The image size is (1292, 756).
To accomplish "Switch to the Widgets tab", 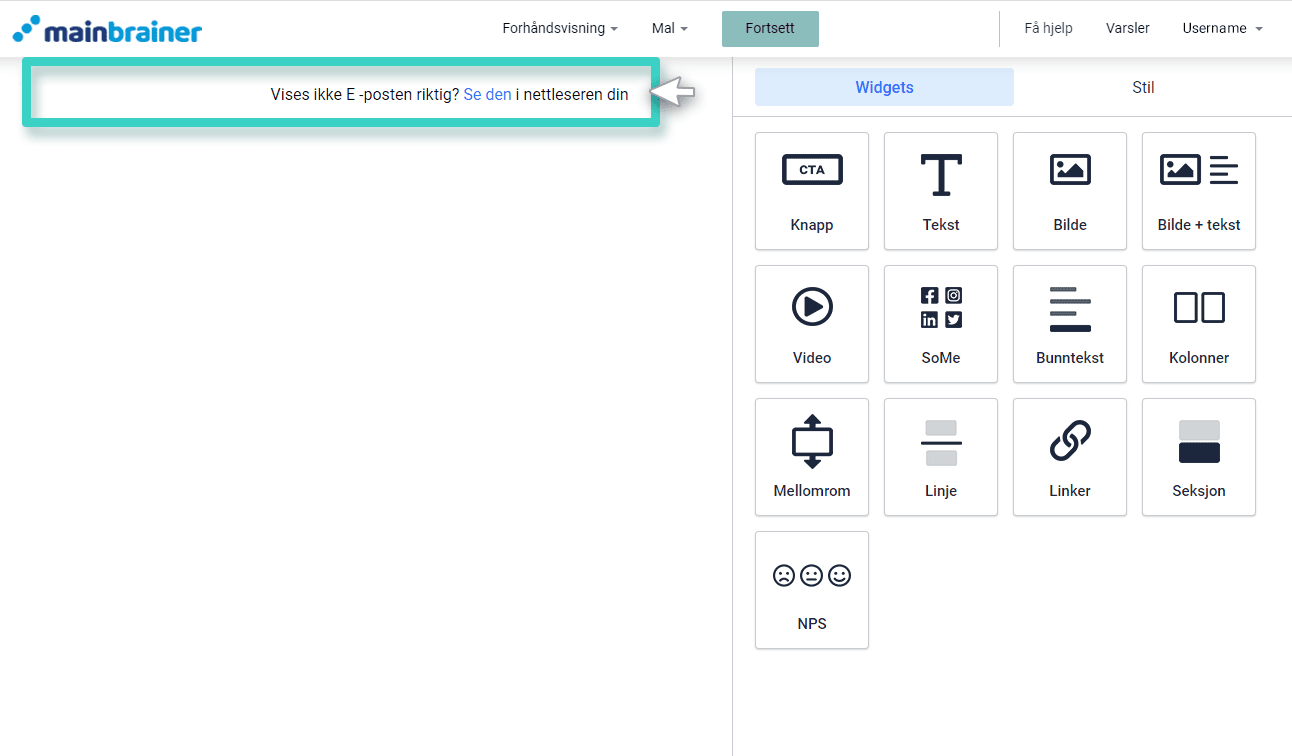I will tap(884, 88).
